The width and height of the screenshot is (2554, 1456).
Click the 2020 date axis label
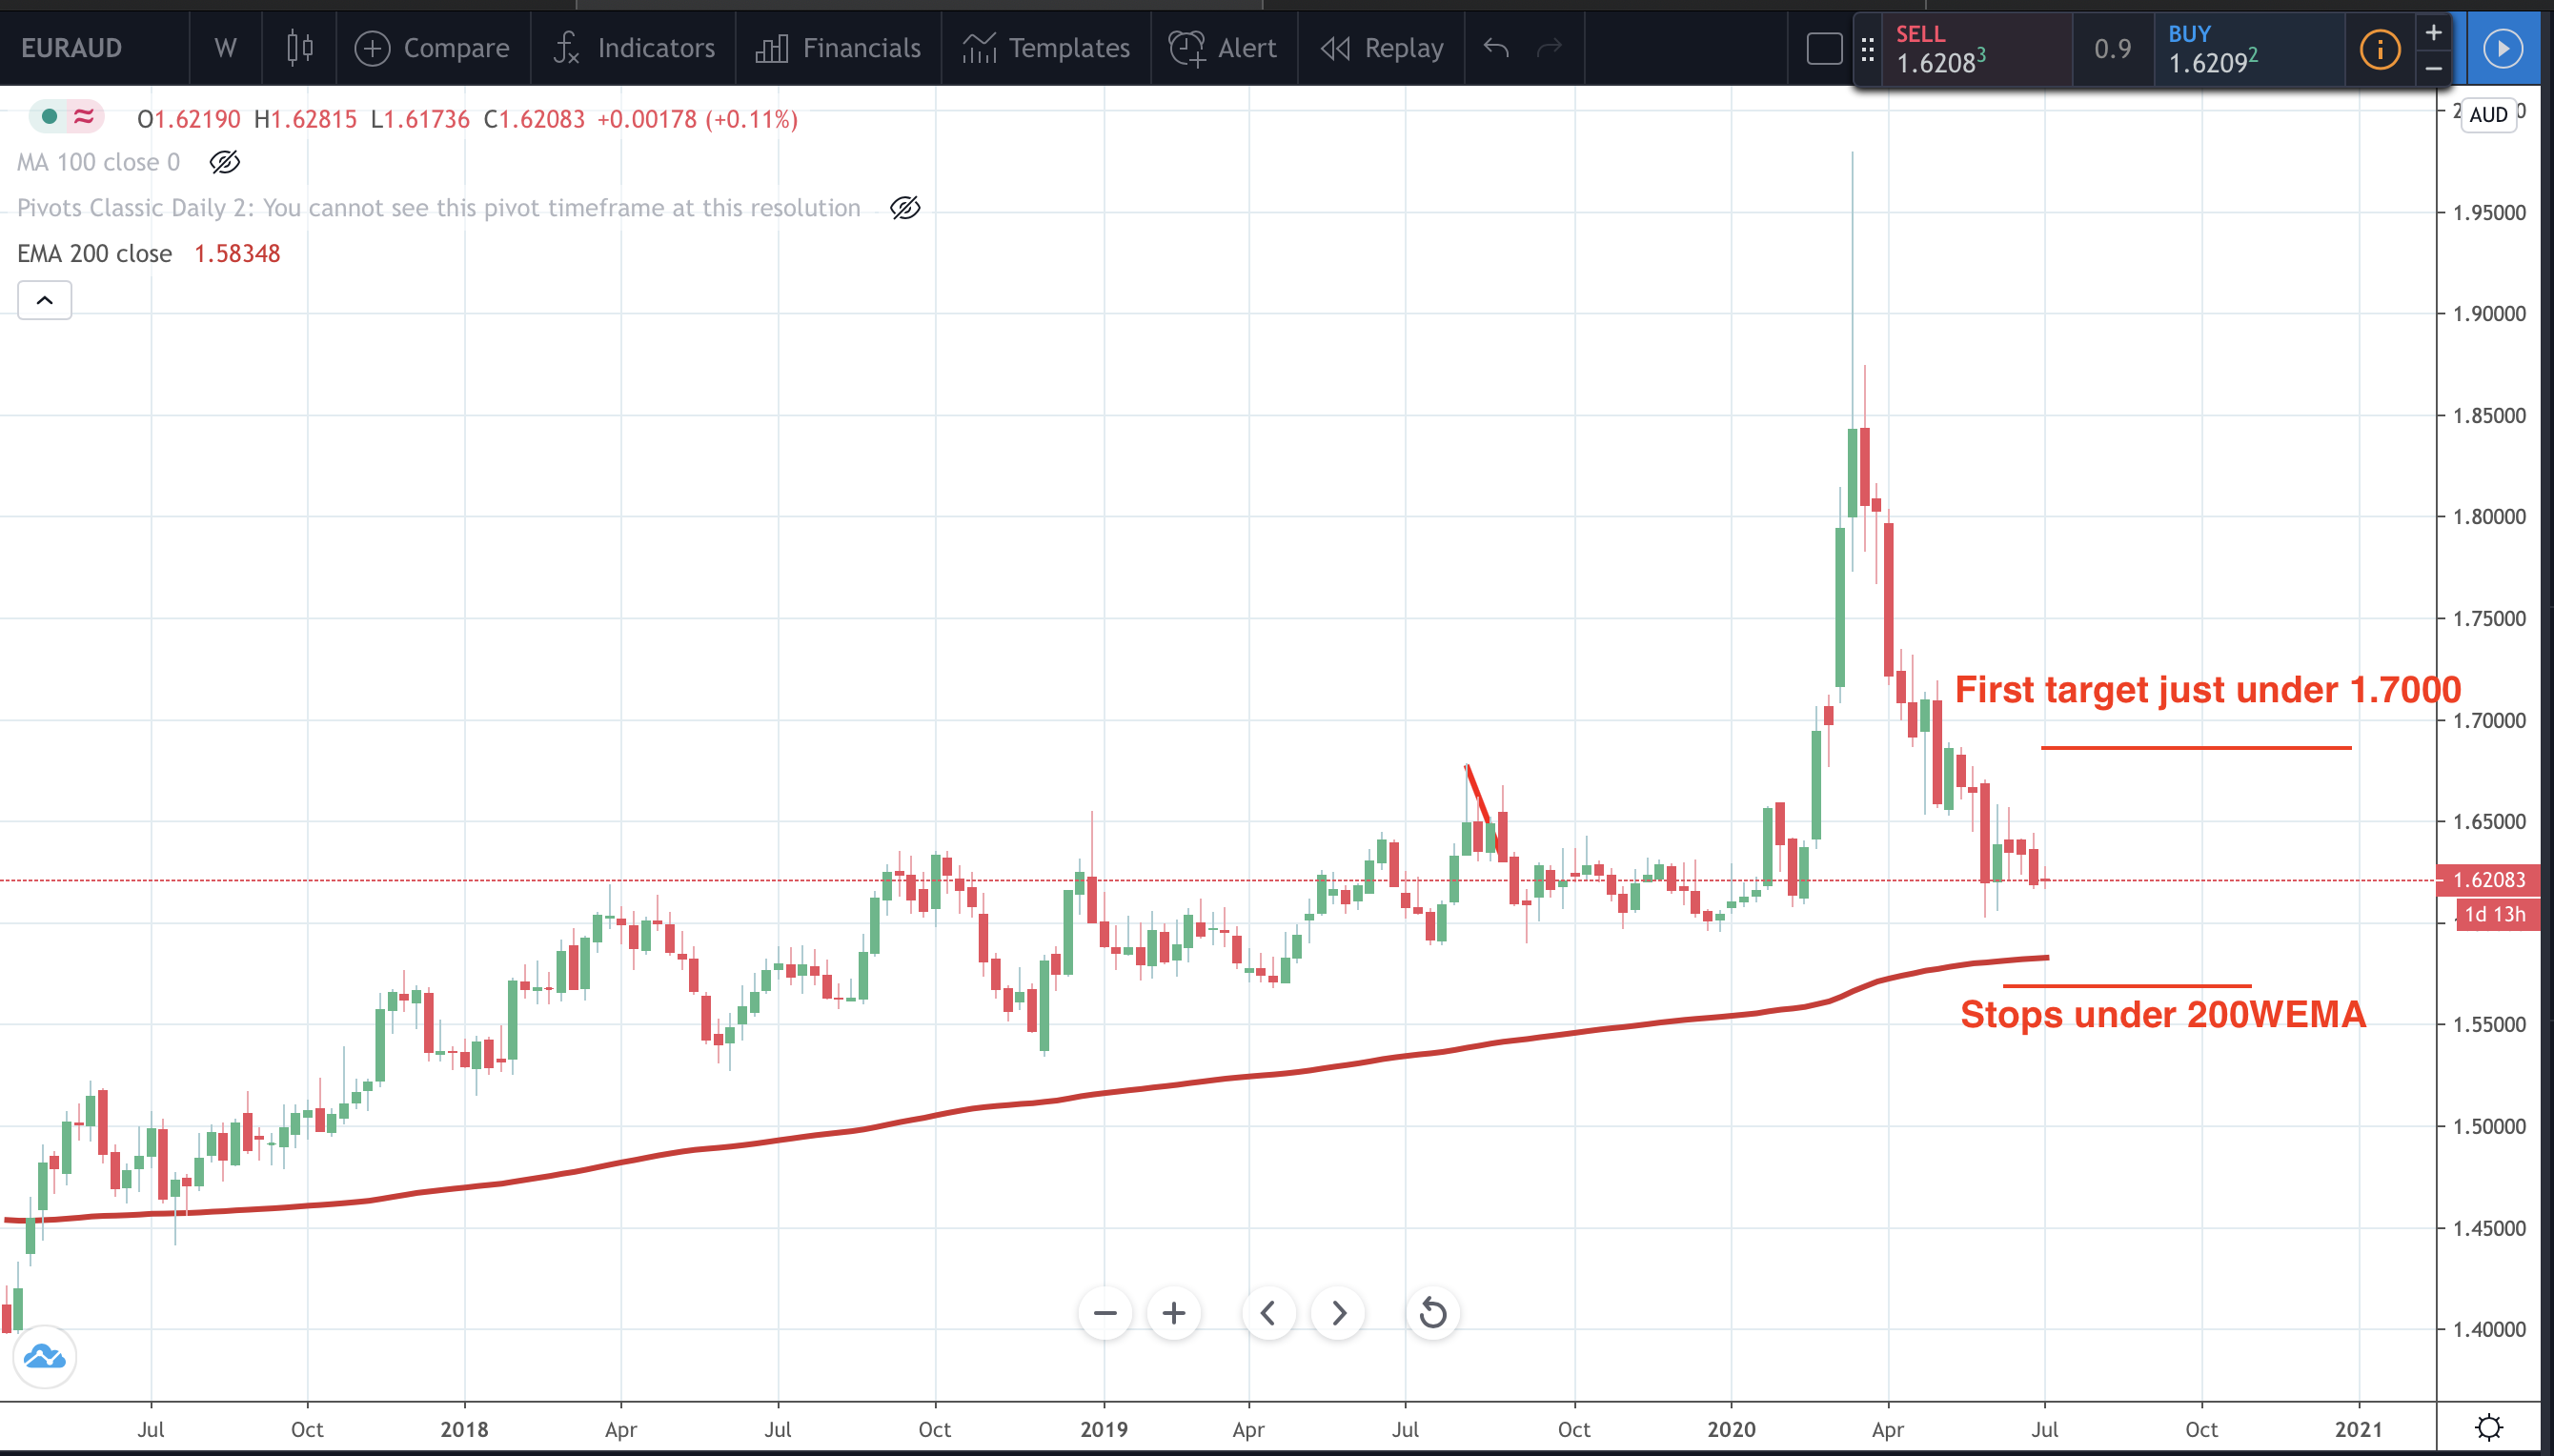pos(1731,1429)
